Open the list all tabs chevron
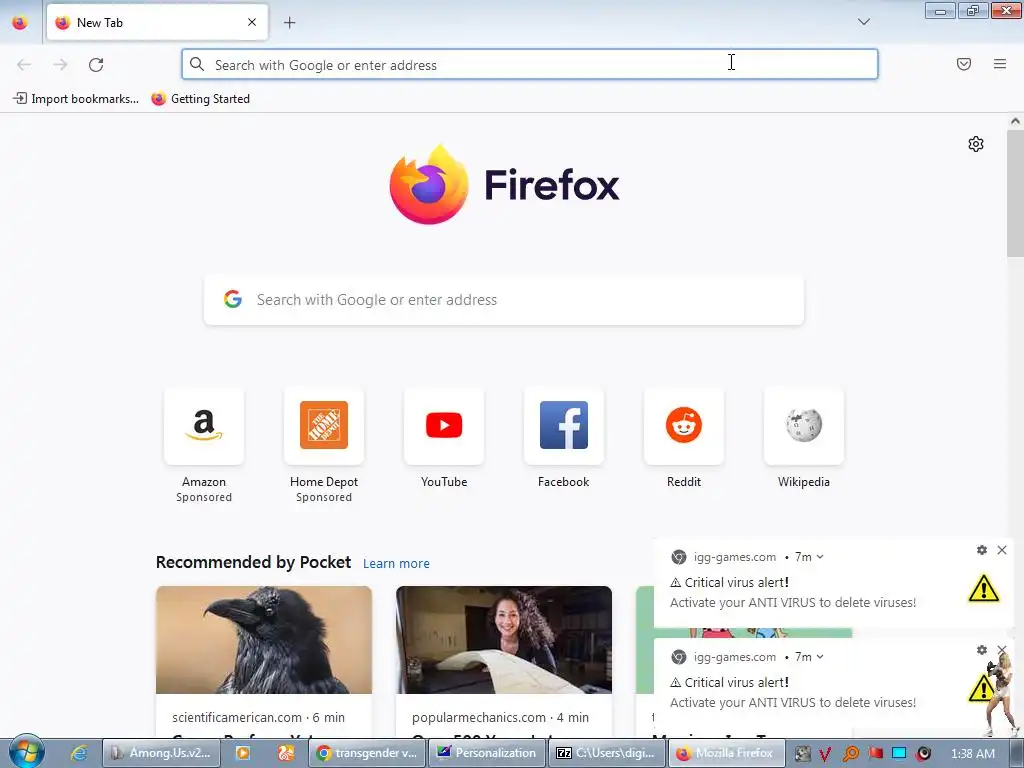Image resolution: width=1024 pixels, height=768 pixels. (863, 22)
